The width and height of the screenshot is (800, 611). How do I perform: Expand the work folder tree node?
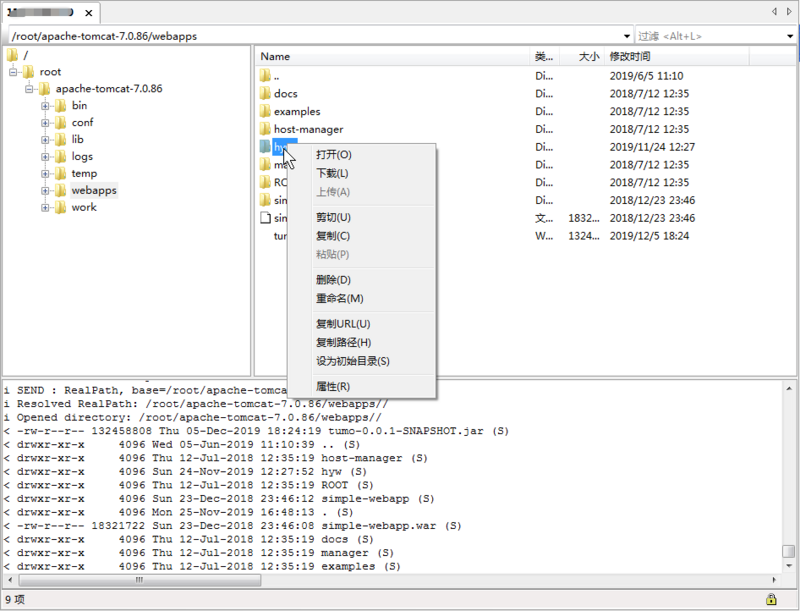click(x=45, y=208)
